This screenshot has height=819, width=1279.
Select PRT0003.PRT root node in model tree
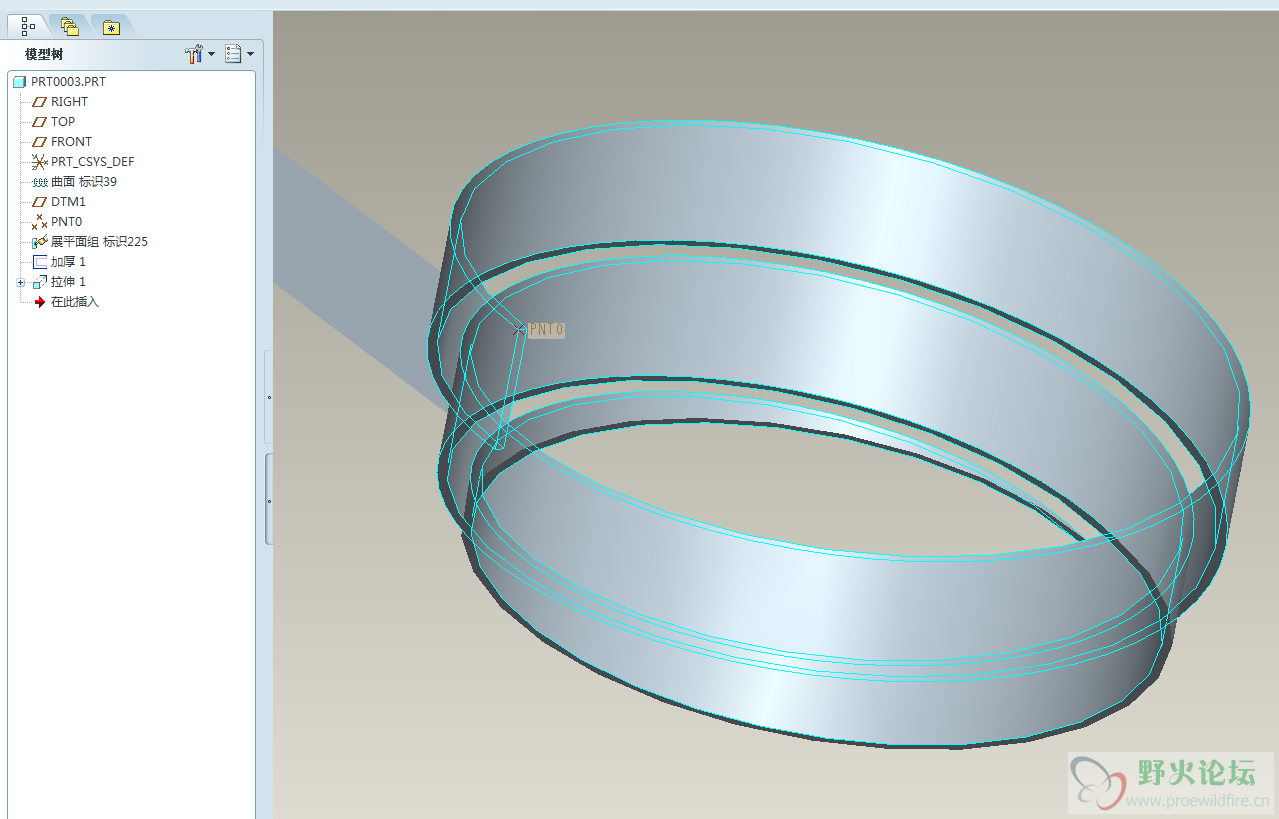pos(59,82)
